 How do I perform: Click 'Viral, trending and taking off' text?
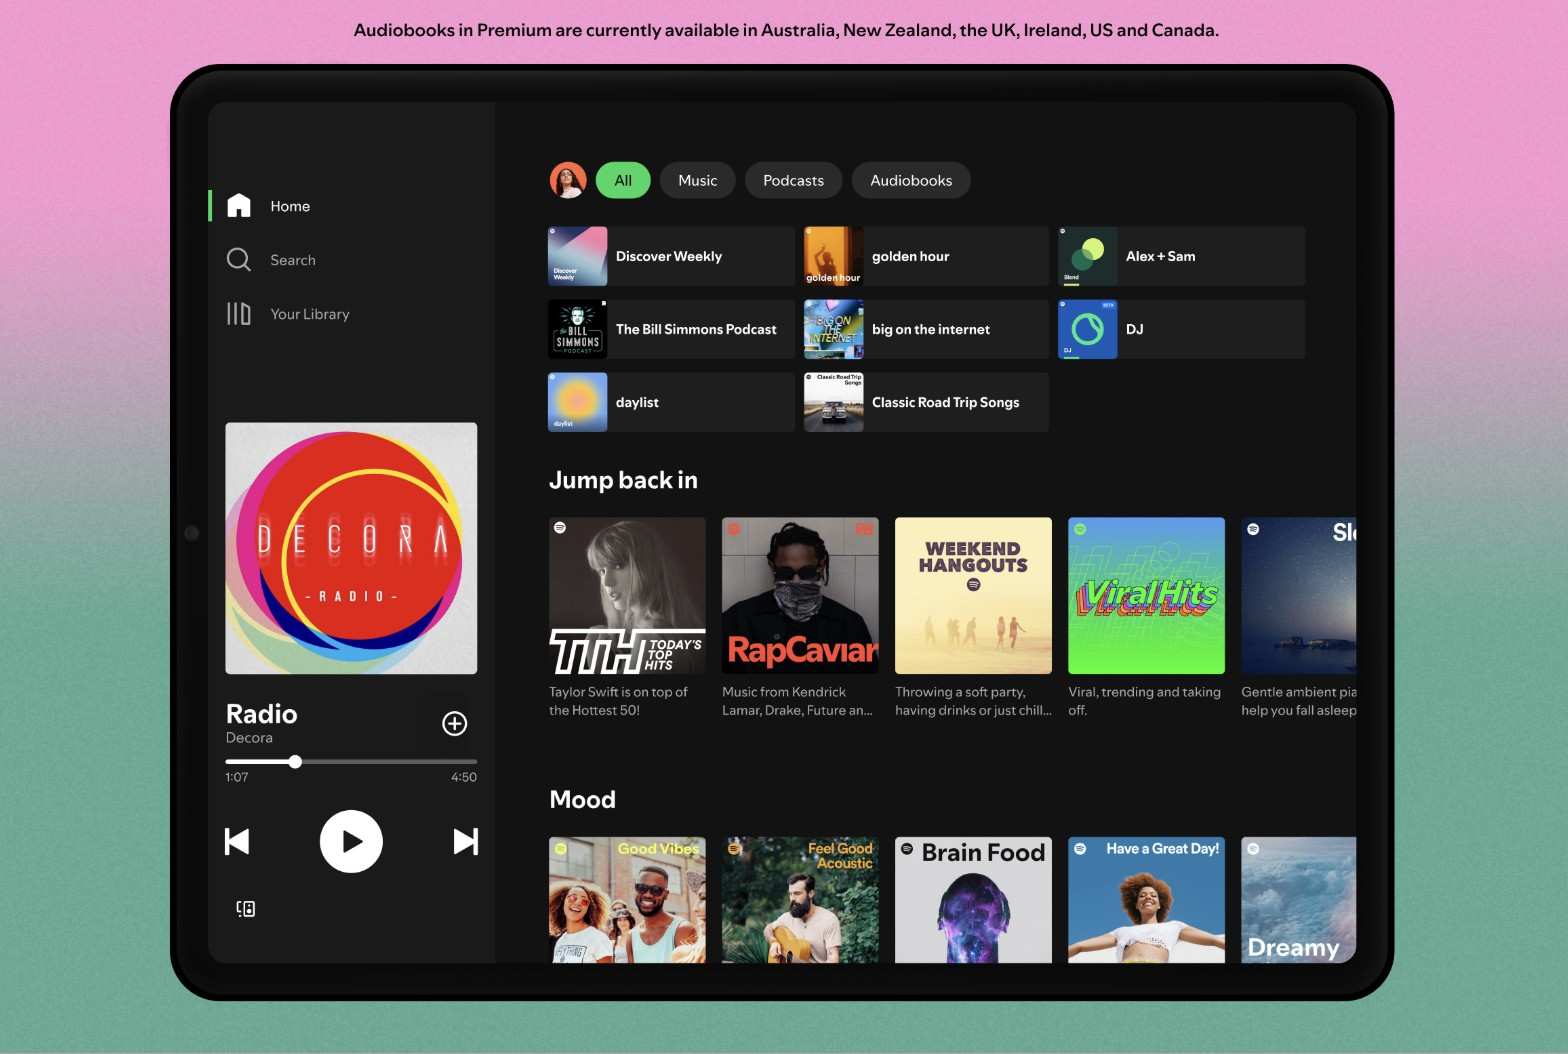[1144, 701]
